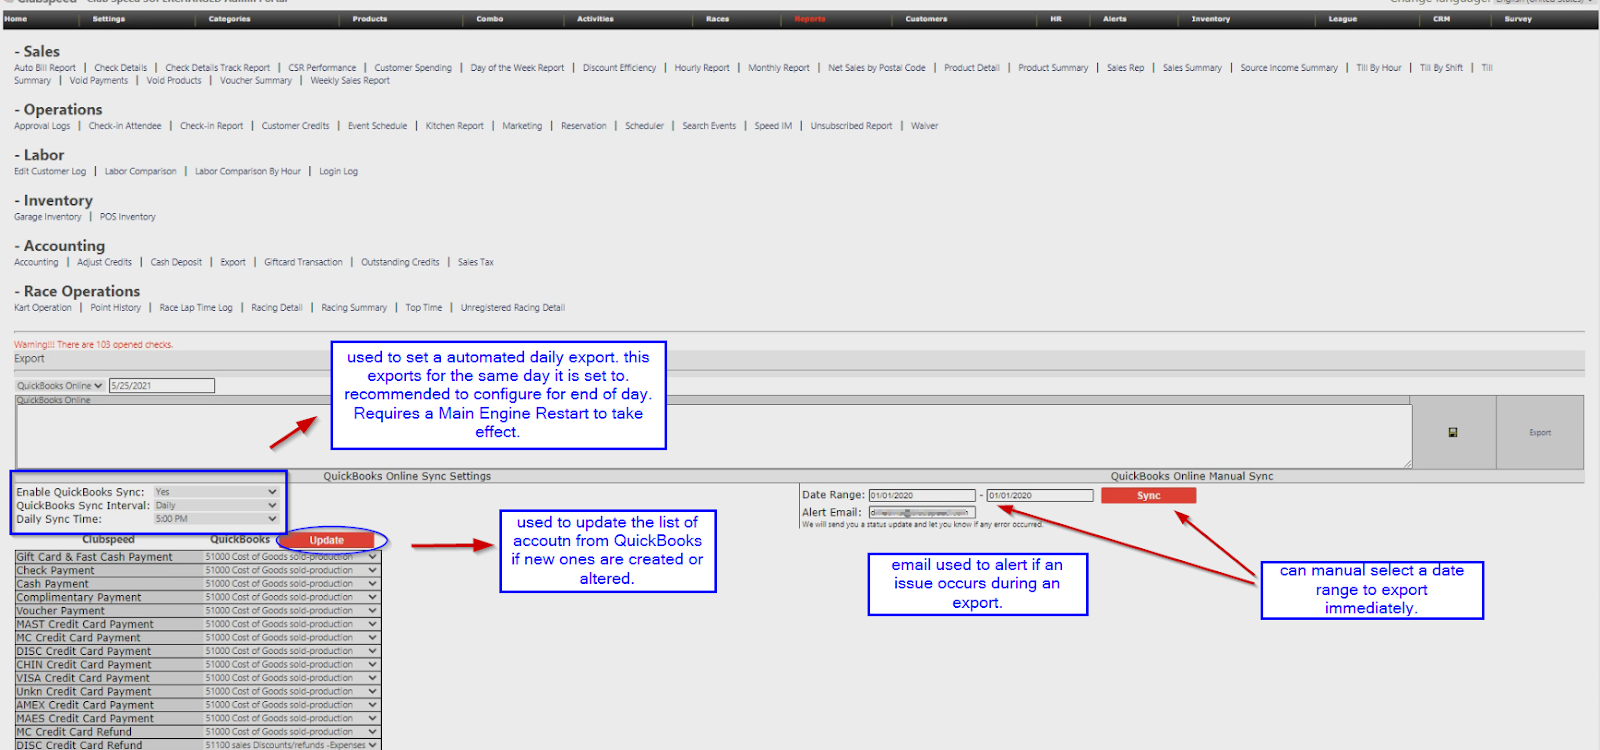Click the red Sync button
Viewport: 1600px width, 750px height.
pyautogui.click(x=1148, y=496)
